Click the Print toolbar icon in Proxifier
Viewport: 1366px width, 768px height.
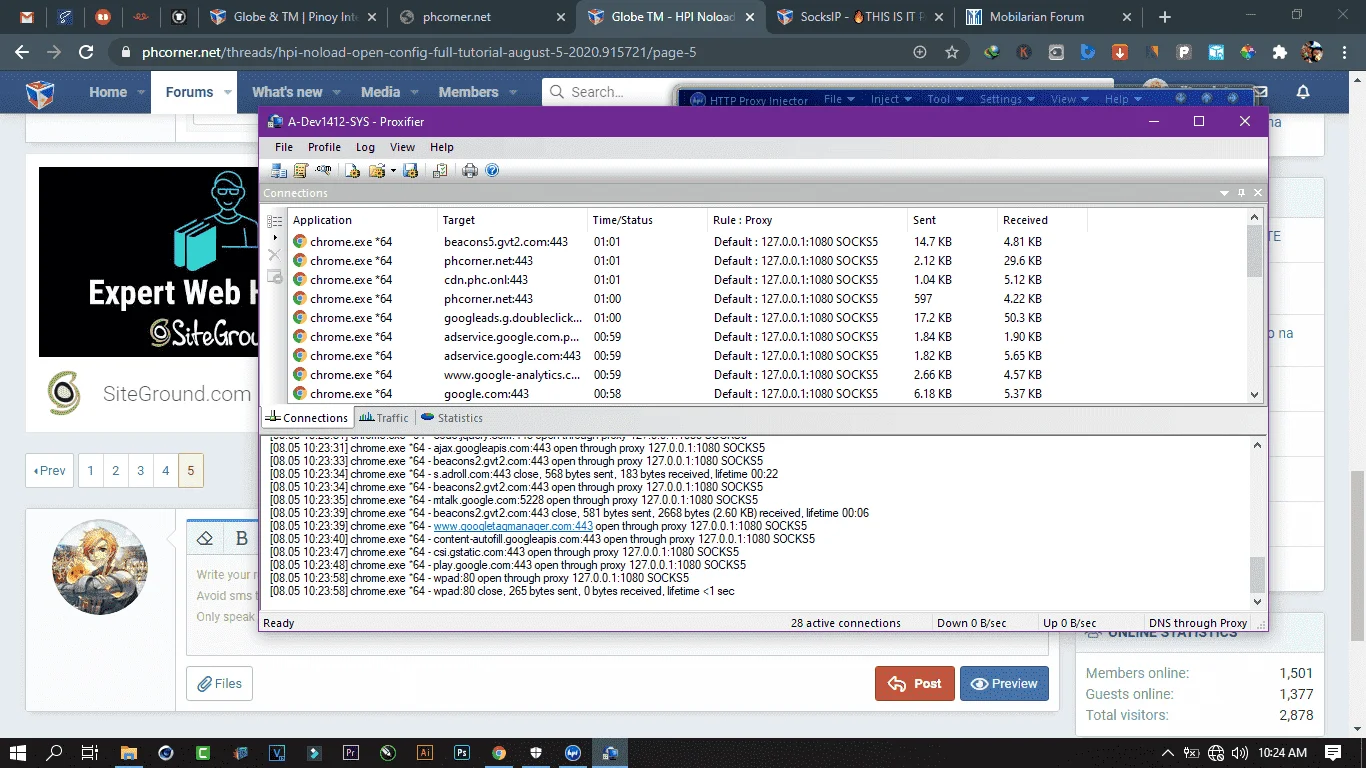pos(470,171)
